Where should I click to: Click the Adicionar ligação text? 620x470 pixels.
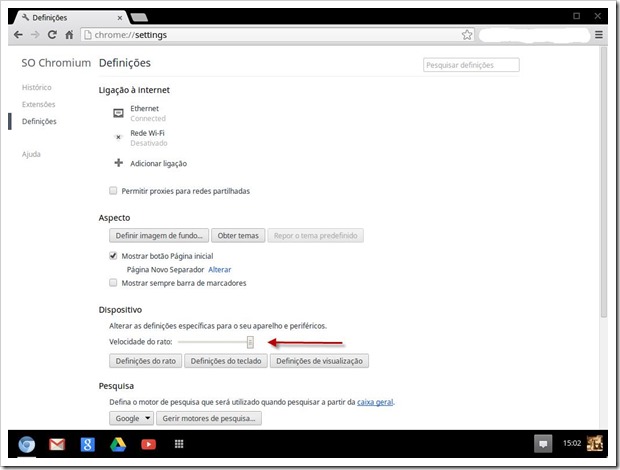[159, 164]
